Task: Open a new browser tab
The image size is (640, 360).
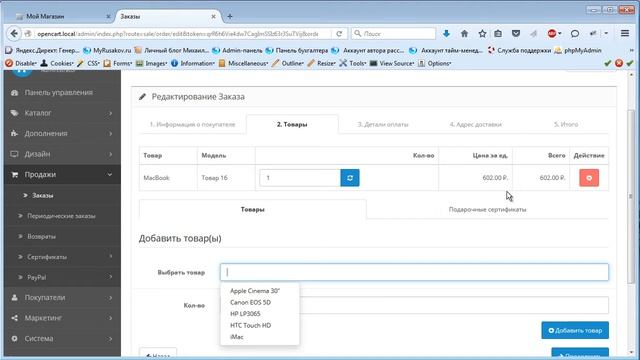Action: [x=230, y=16]
